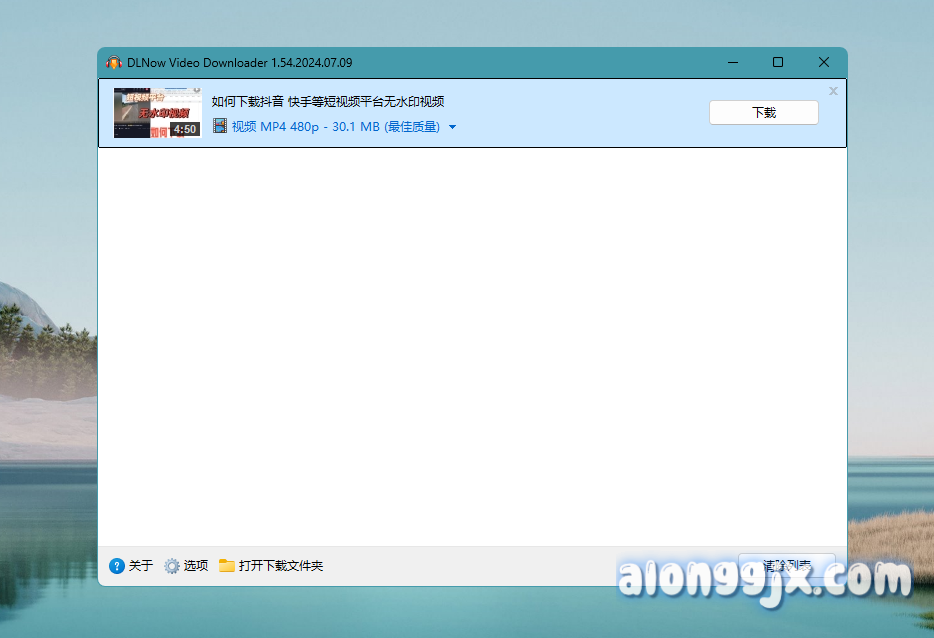The height and width of the screenshot is (638, 934).
Task: Open the 关于 text link
Action: point(141,566)
